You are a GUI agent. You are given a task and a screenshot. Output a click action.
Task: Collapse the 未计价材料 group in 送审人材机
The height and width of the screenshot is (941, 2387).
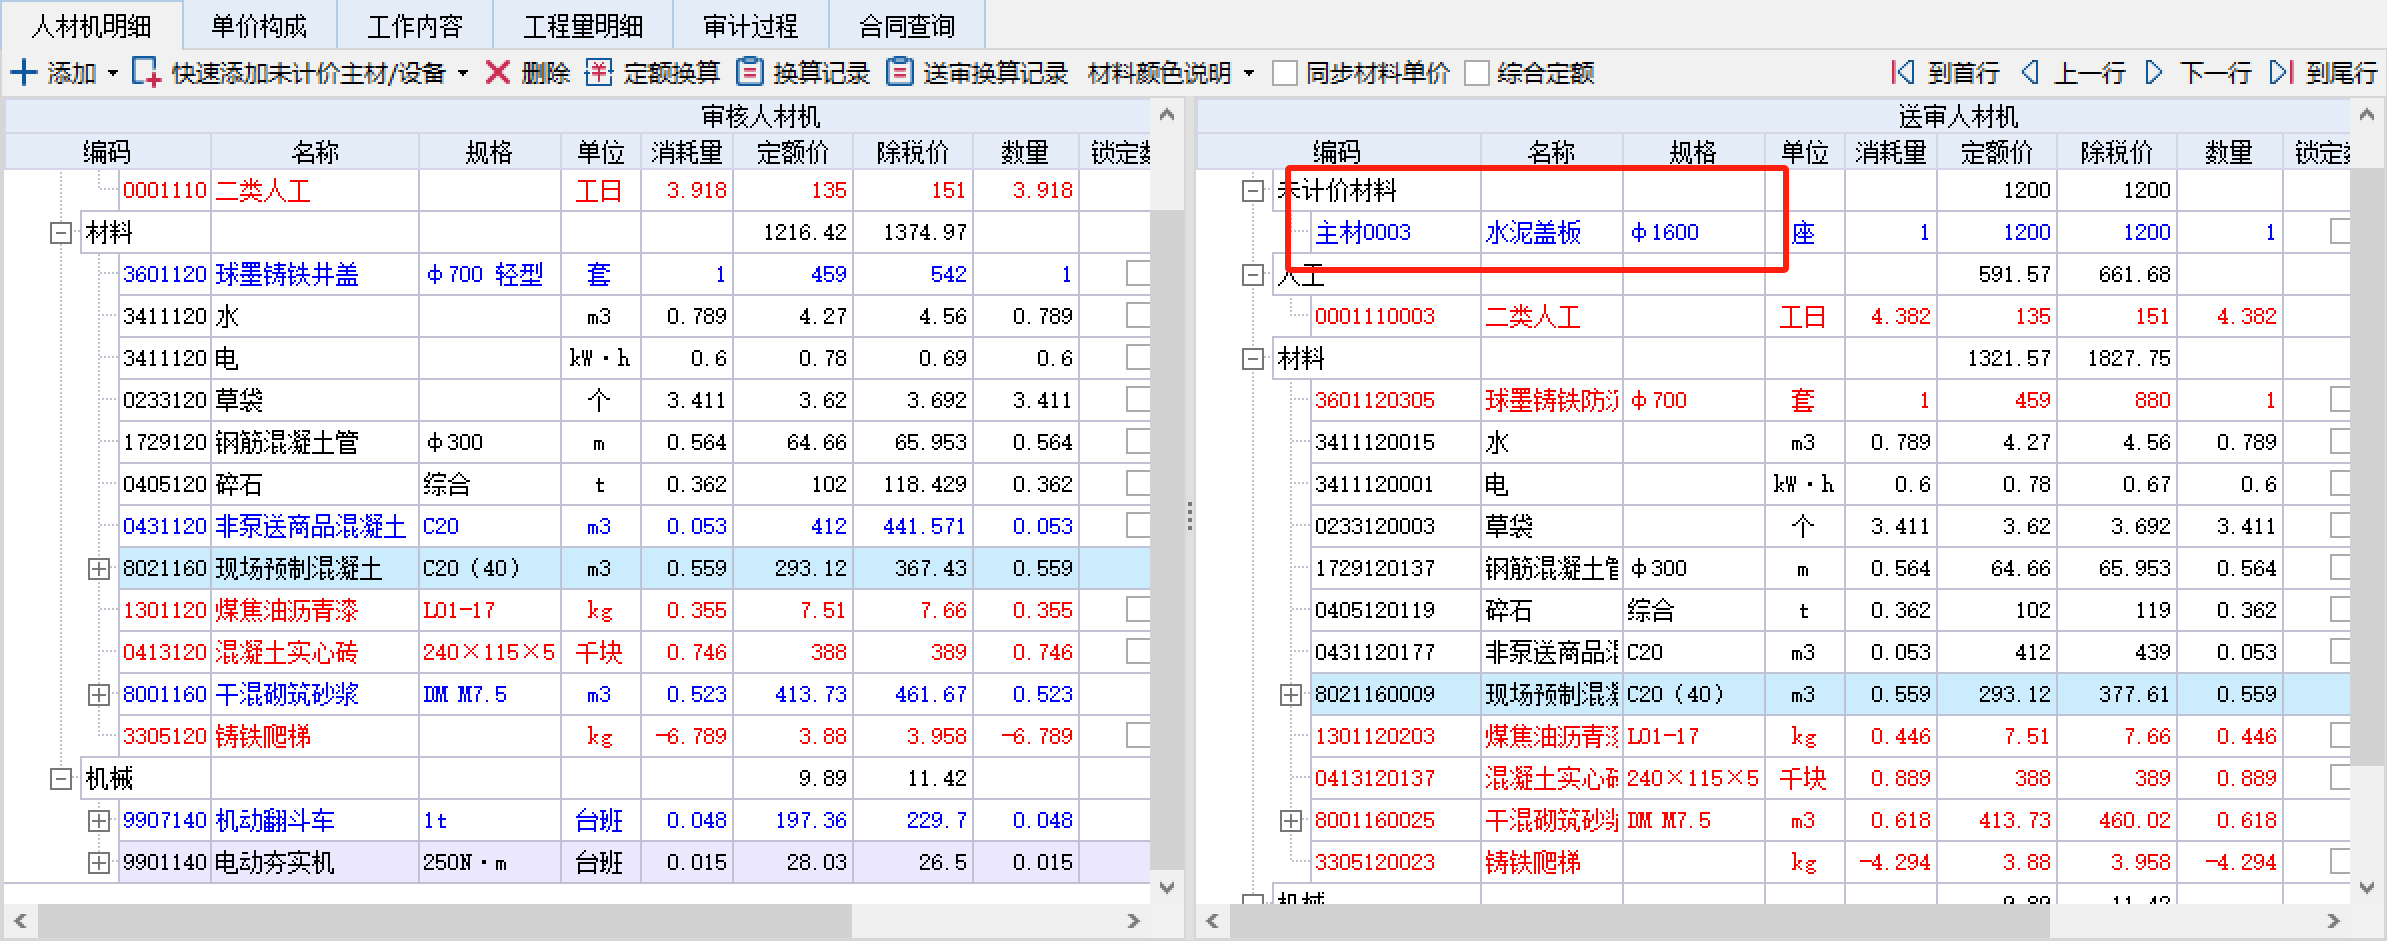[x=1253, y=191]
